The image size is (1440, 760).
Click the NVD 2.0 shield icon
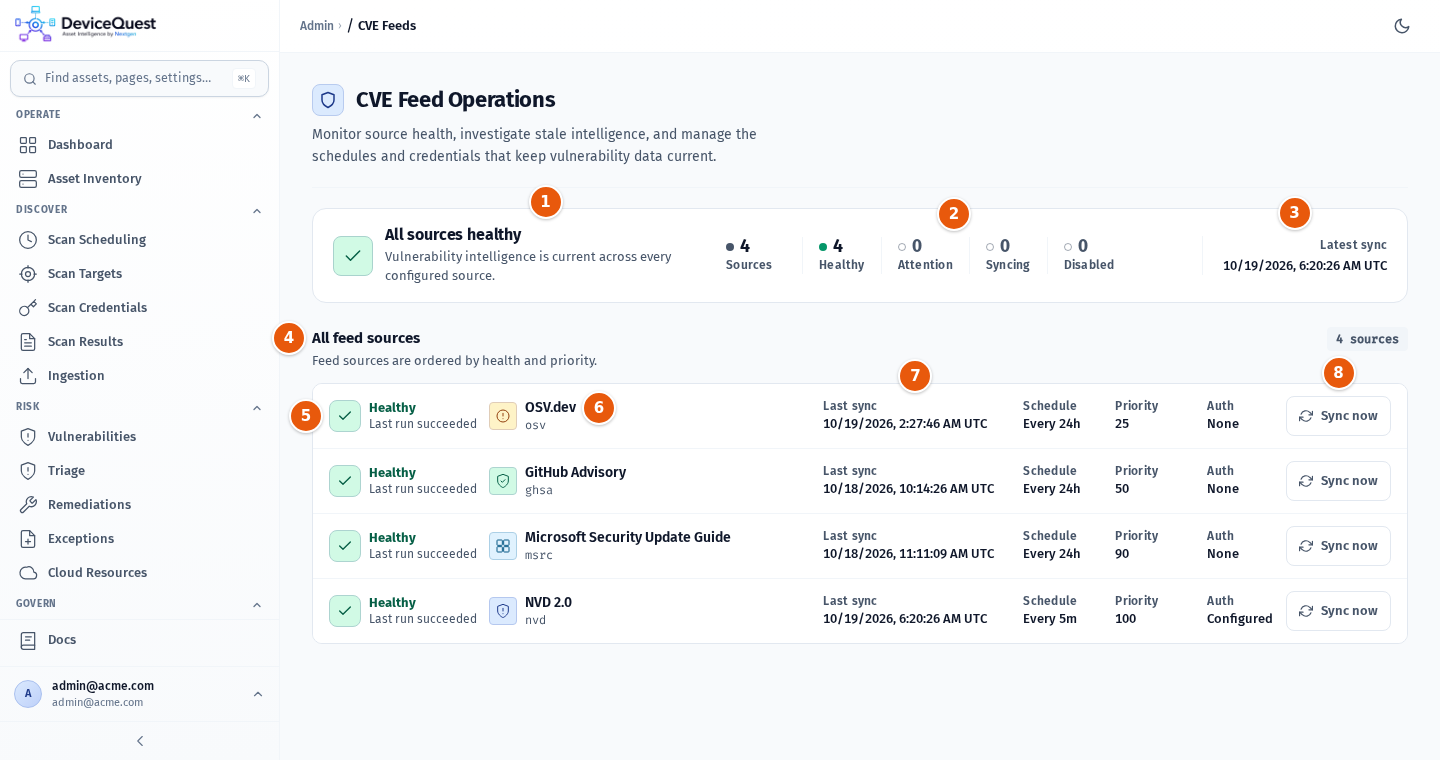pyautogui.click(x=503, y=611)
